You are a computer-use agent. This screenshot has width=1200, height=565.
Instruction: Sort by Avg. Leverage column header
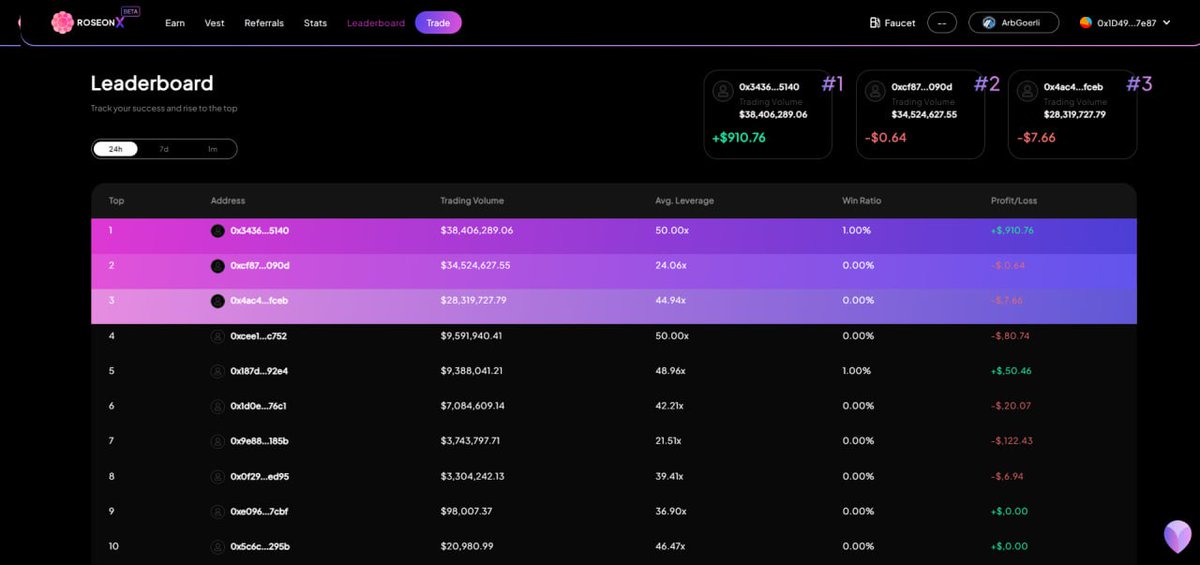684,201
